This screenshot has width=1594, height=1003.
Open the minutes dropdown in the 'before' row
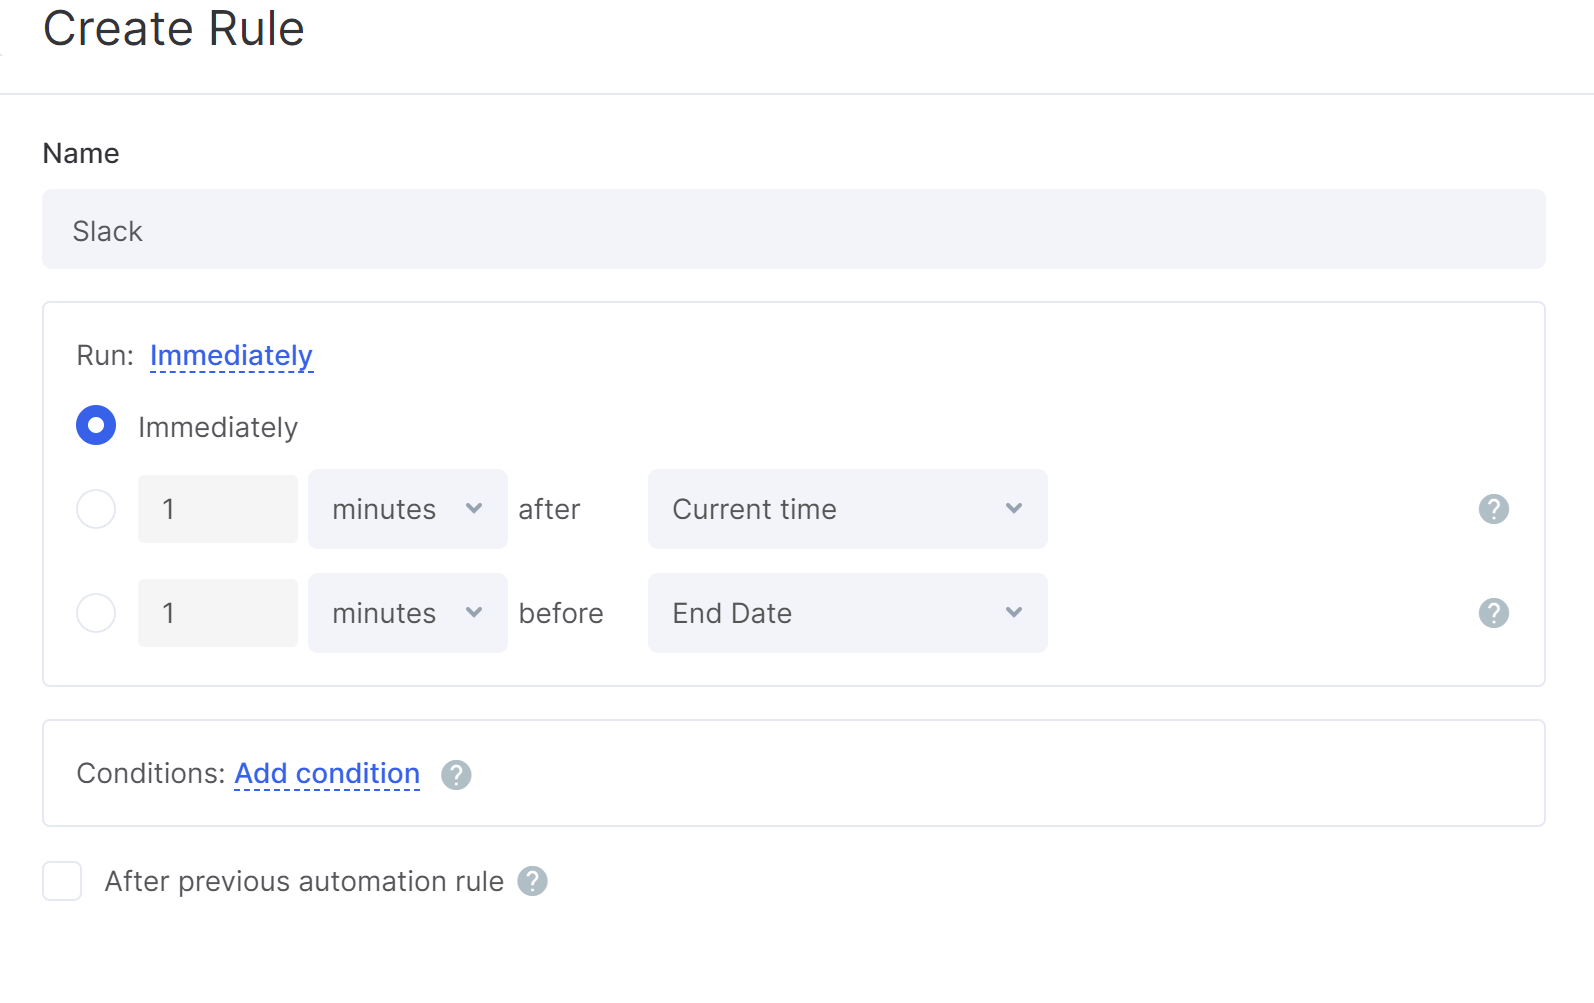point(408,613)
